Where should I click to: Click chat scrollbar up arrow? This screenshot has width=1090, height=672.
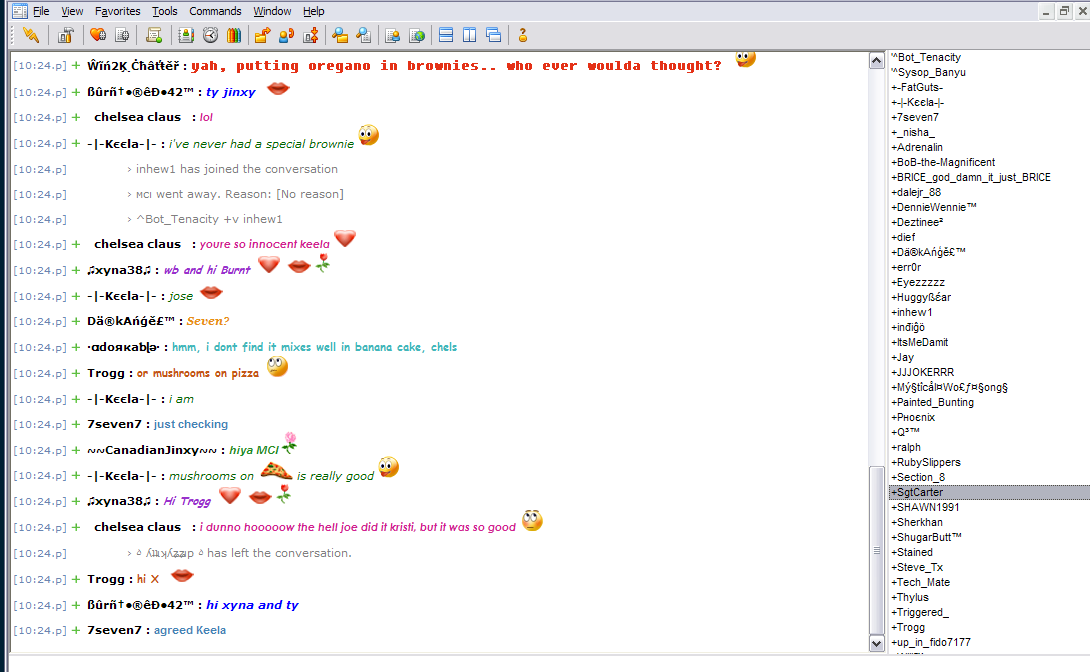click(877, 61)
